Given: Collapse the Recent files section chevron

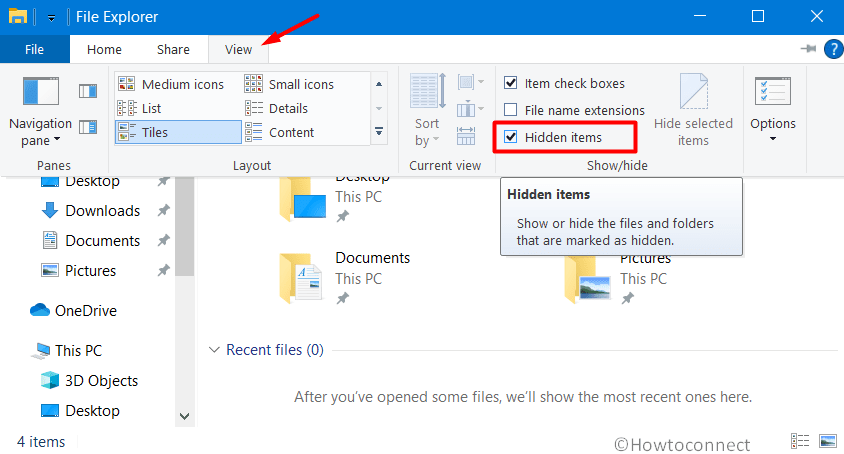Looking at the screenshot, I should click(214, 350).
